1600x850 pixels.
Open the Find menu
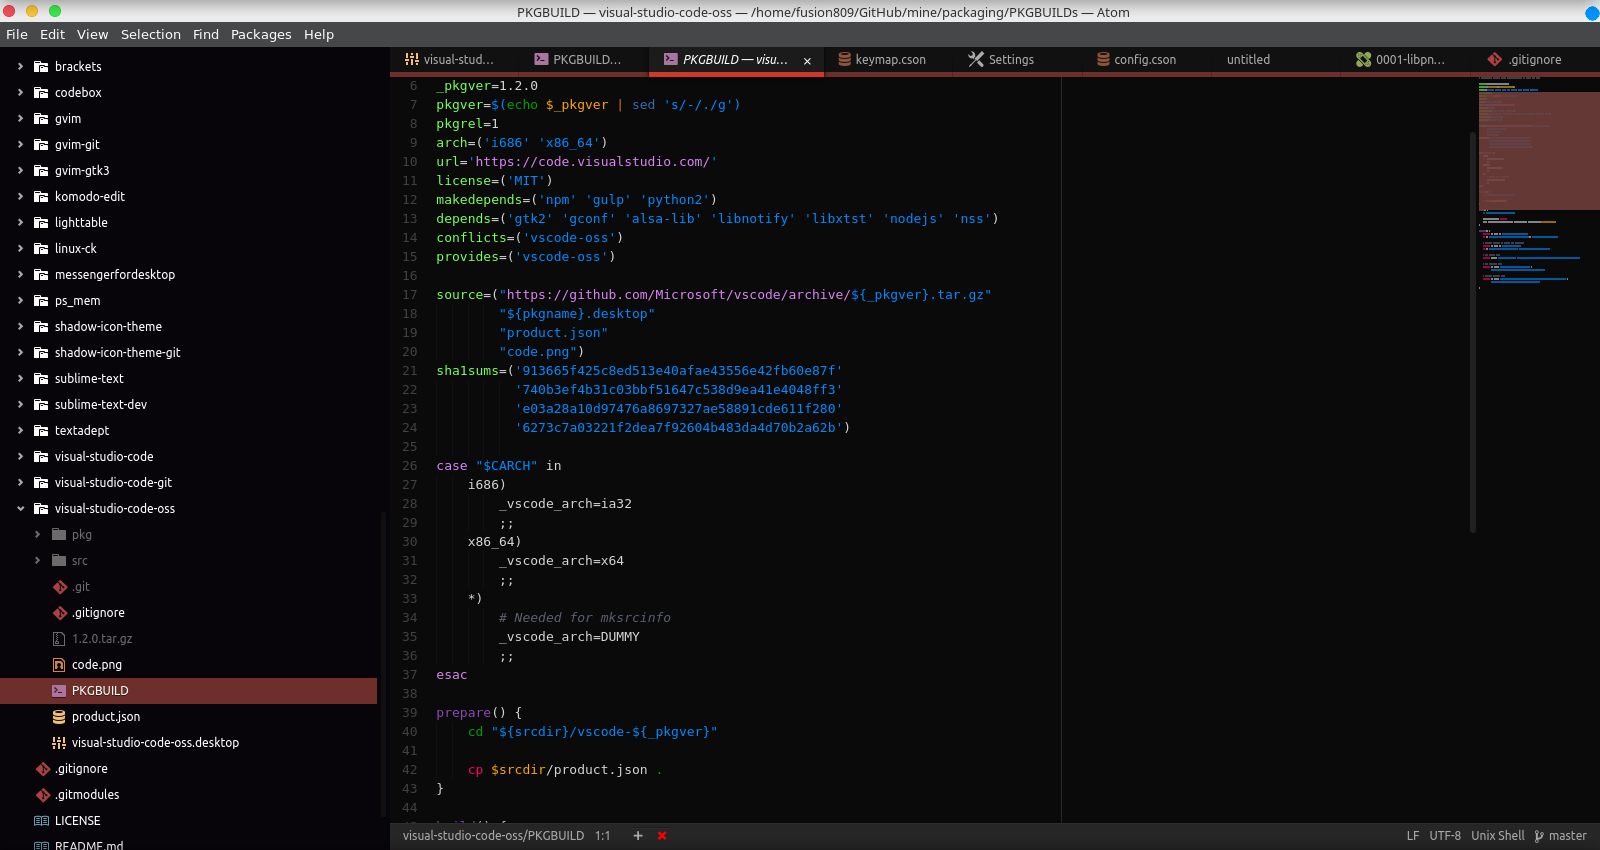pyautogui.click(x=206, y=34)
